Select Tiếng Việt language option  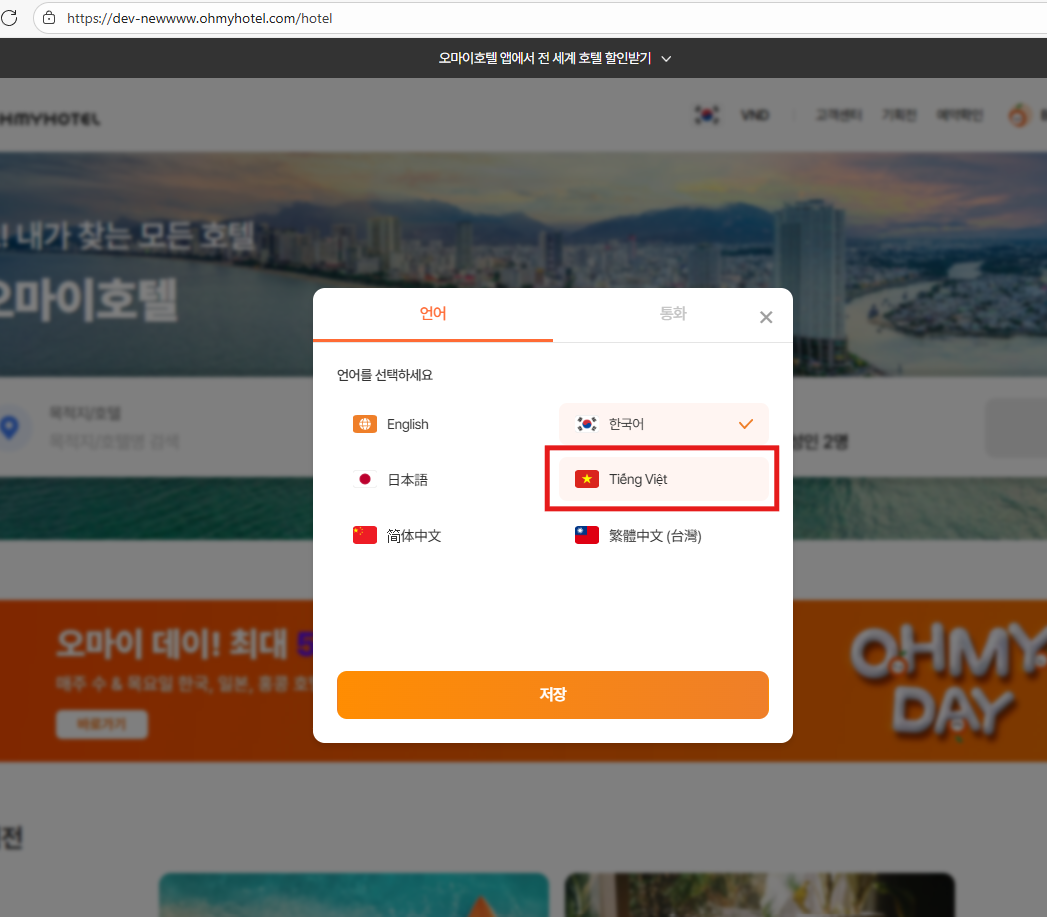664,479
